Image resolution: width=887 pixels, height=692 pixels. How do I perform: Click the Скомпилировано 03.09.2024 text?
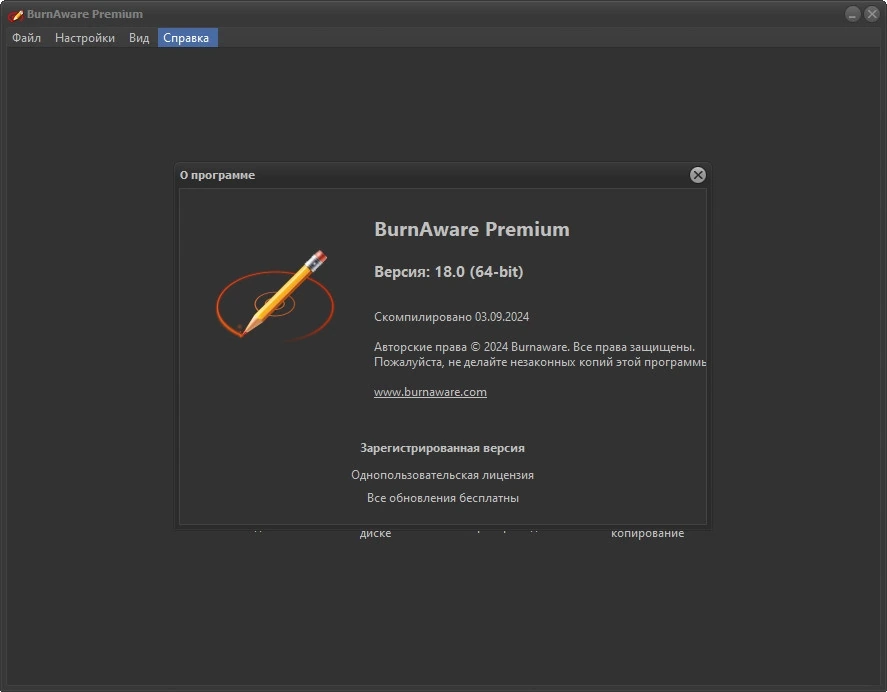[x=451, y=317]
